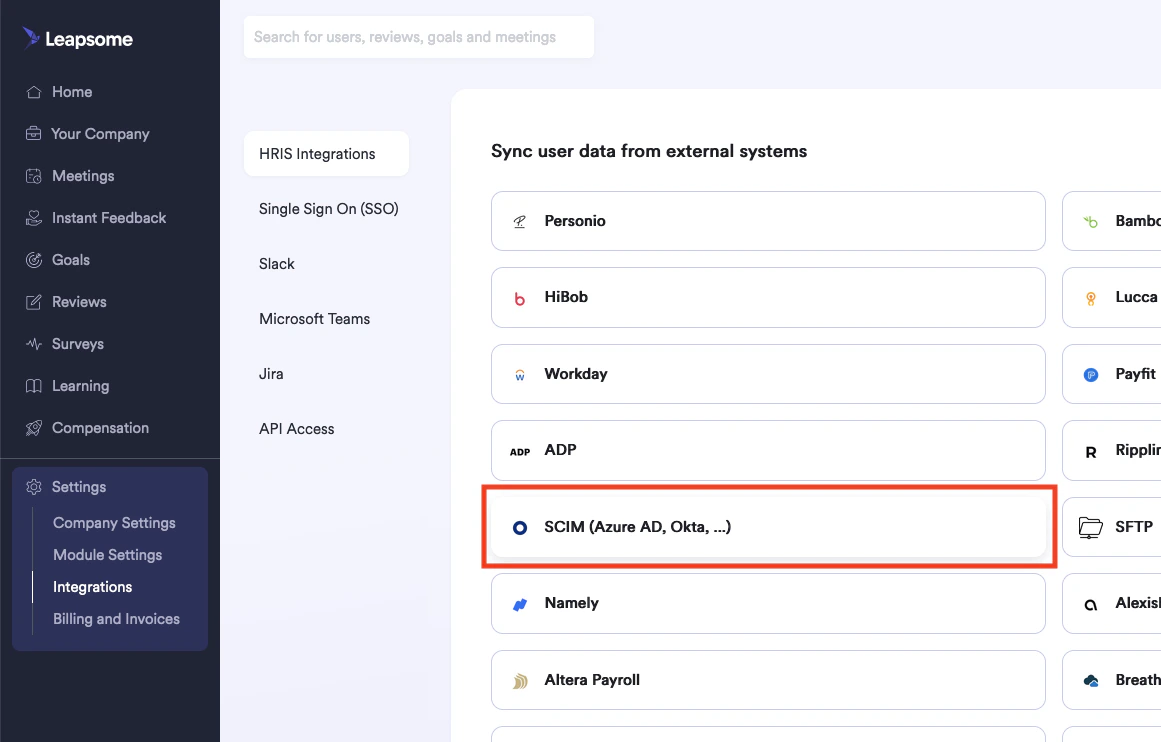Viewport: 1161px width, 742px height.
Task: Click the Personio logo icon
Action: 520,221
